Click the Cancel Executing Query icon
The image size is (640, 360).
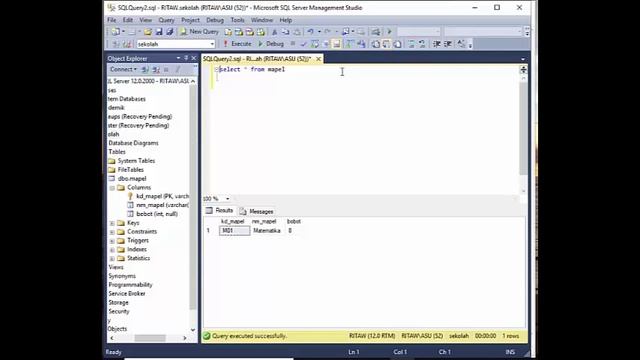(293, 43)
